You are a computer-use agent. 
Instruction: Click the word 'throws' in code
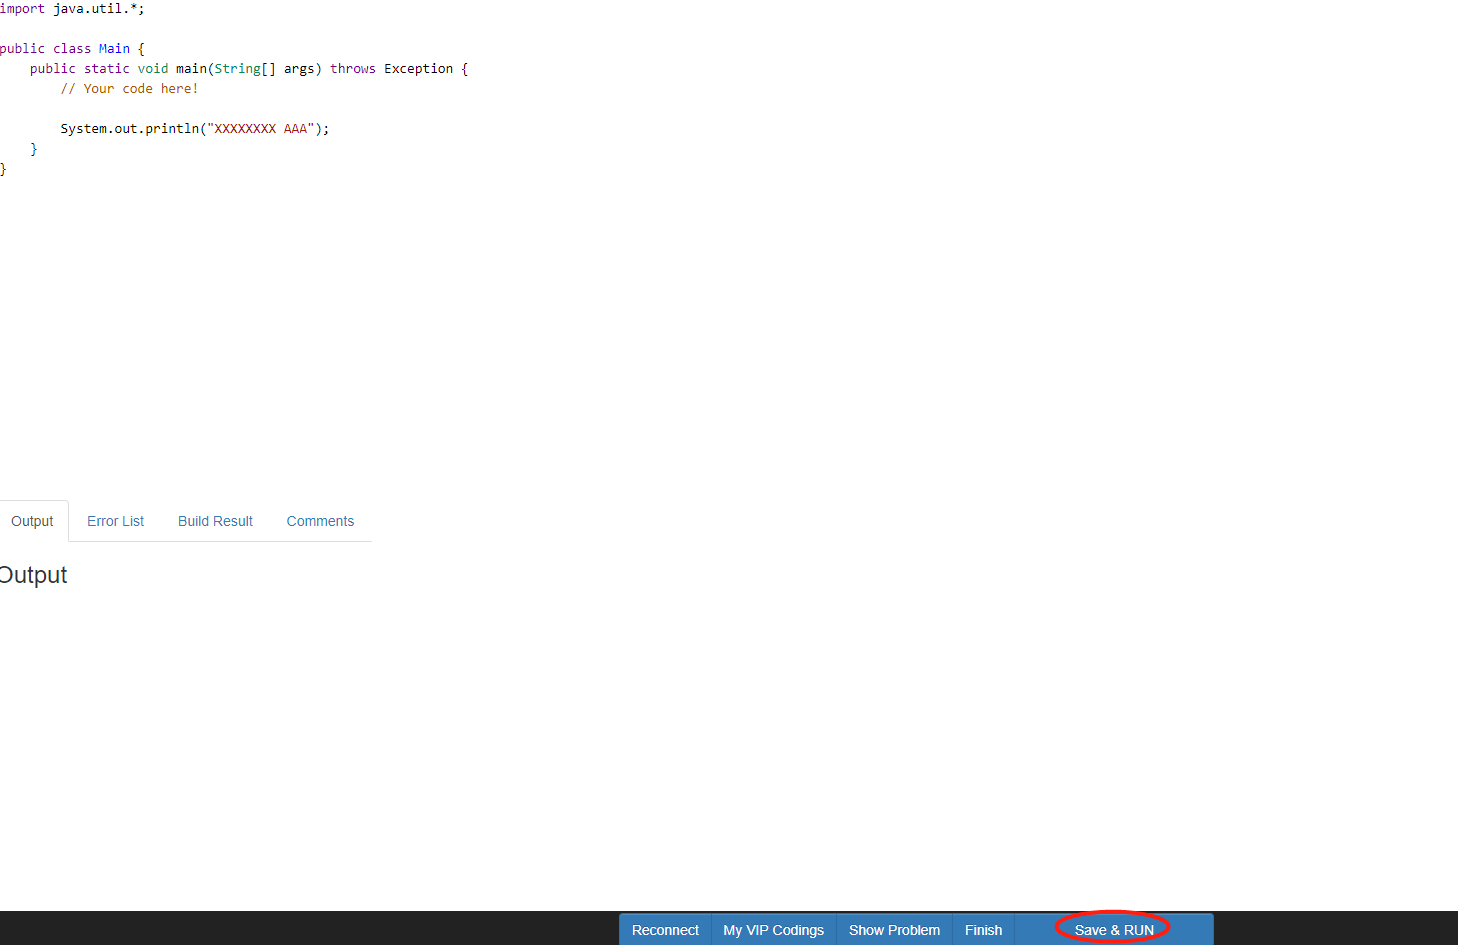point(353,69)
